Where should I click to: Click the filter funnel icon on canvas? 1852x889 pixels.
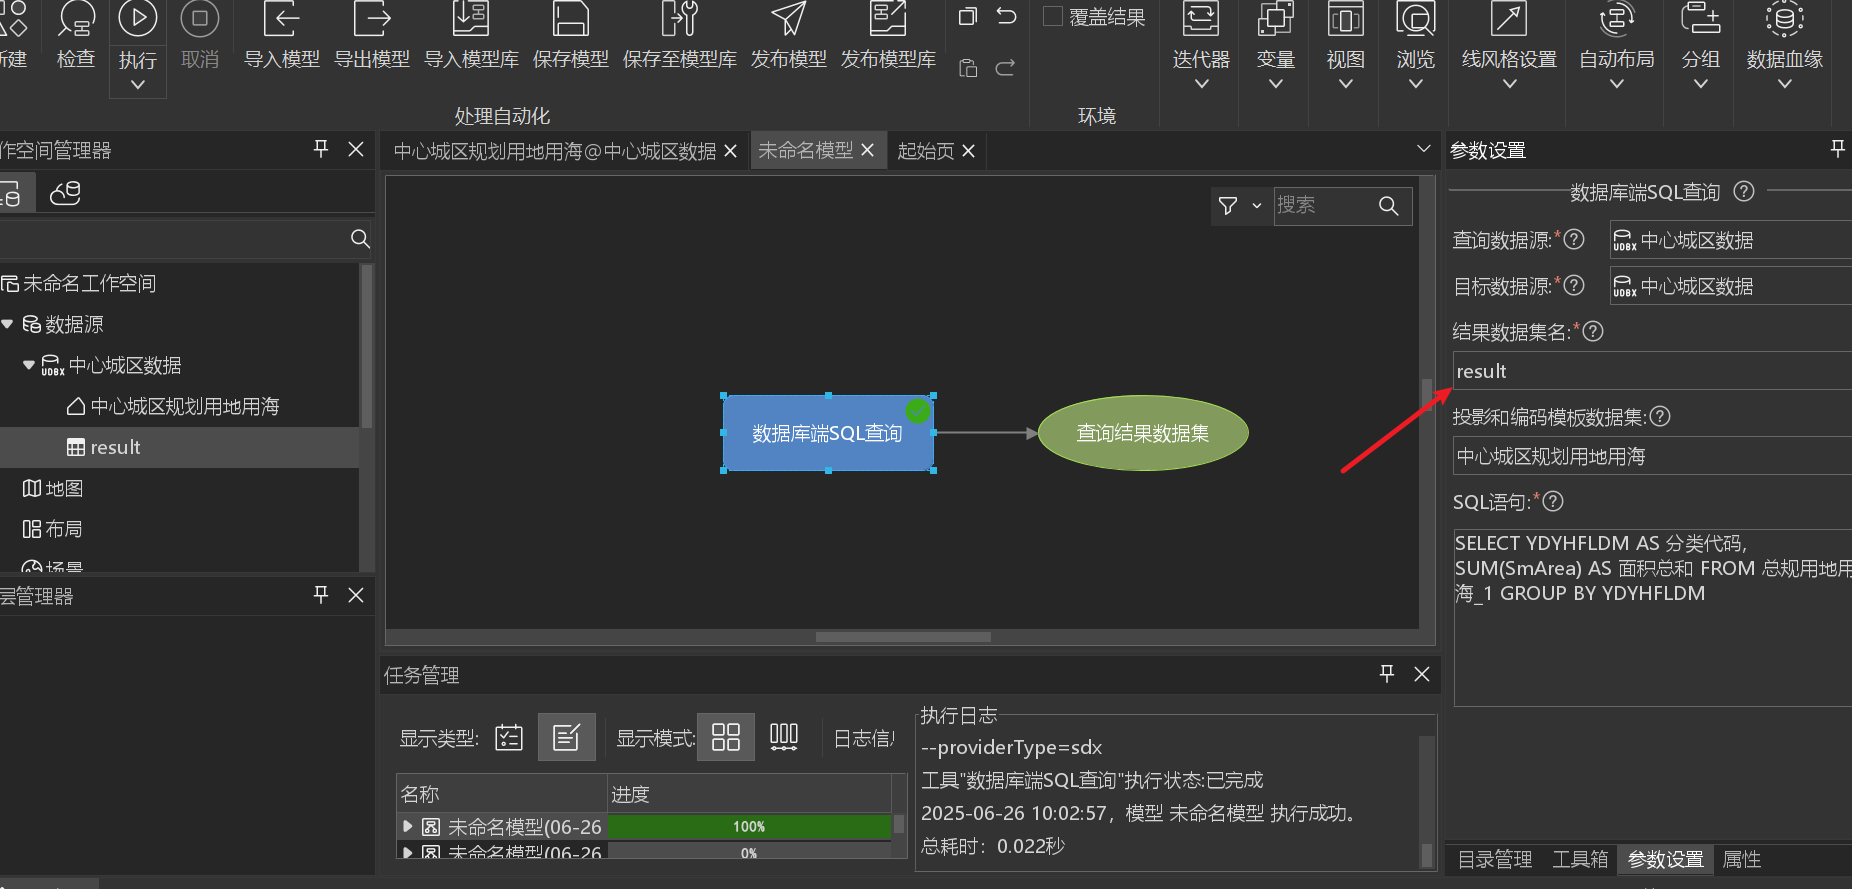[1228, 206]
